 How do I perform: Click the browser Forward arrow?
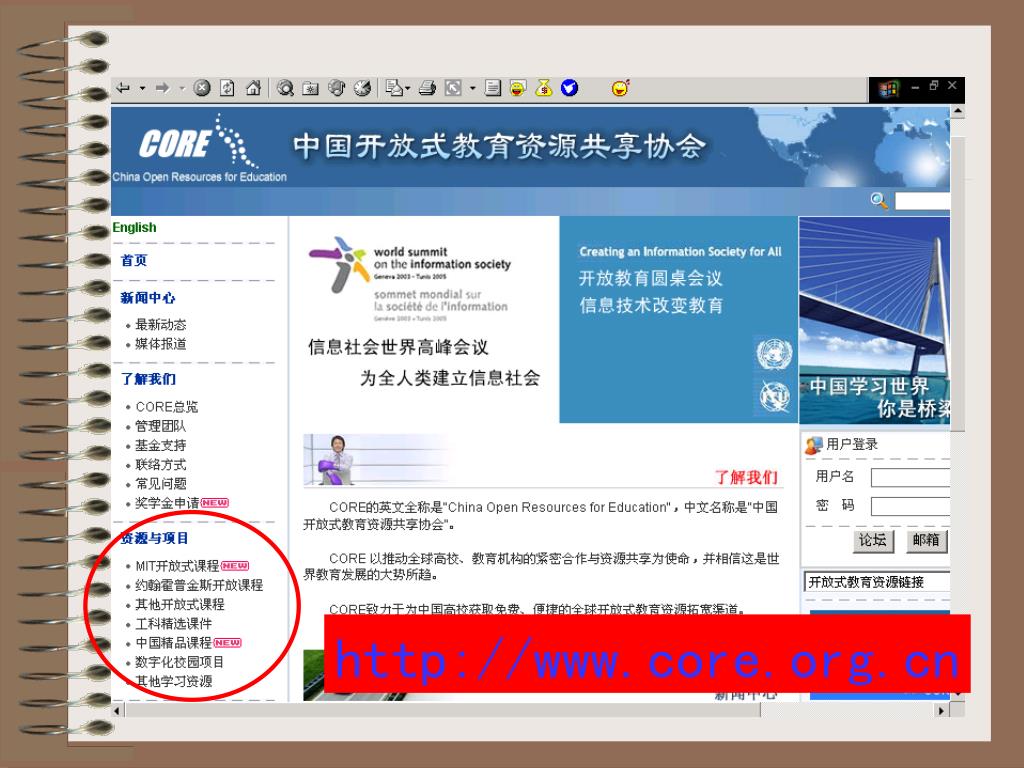pos(163,88)
